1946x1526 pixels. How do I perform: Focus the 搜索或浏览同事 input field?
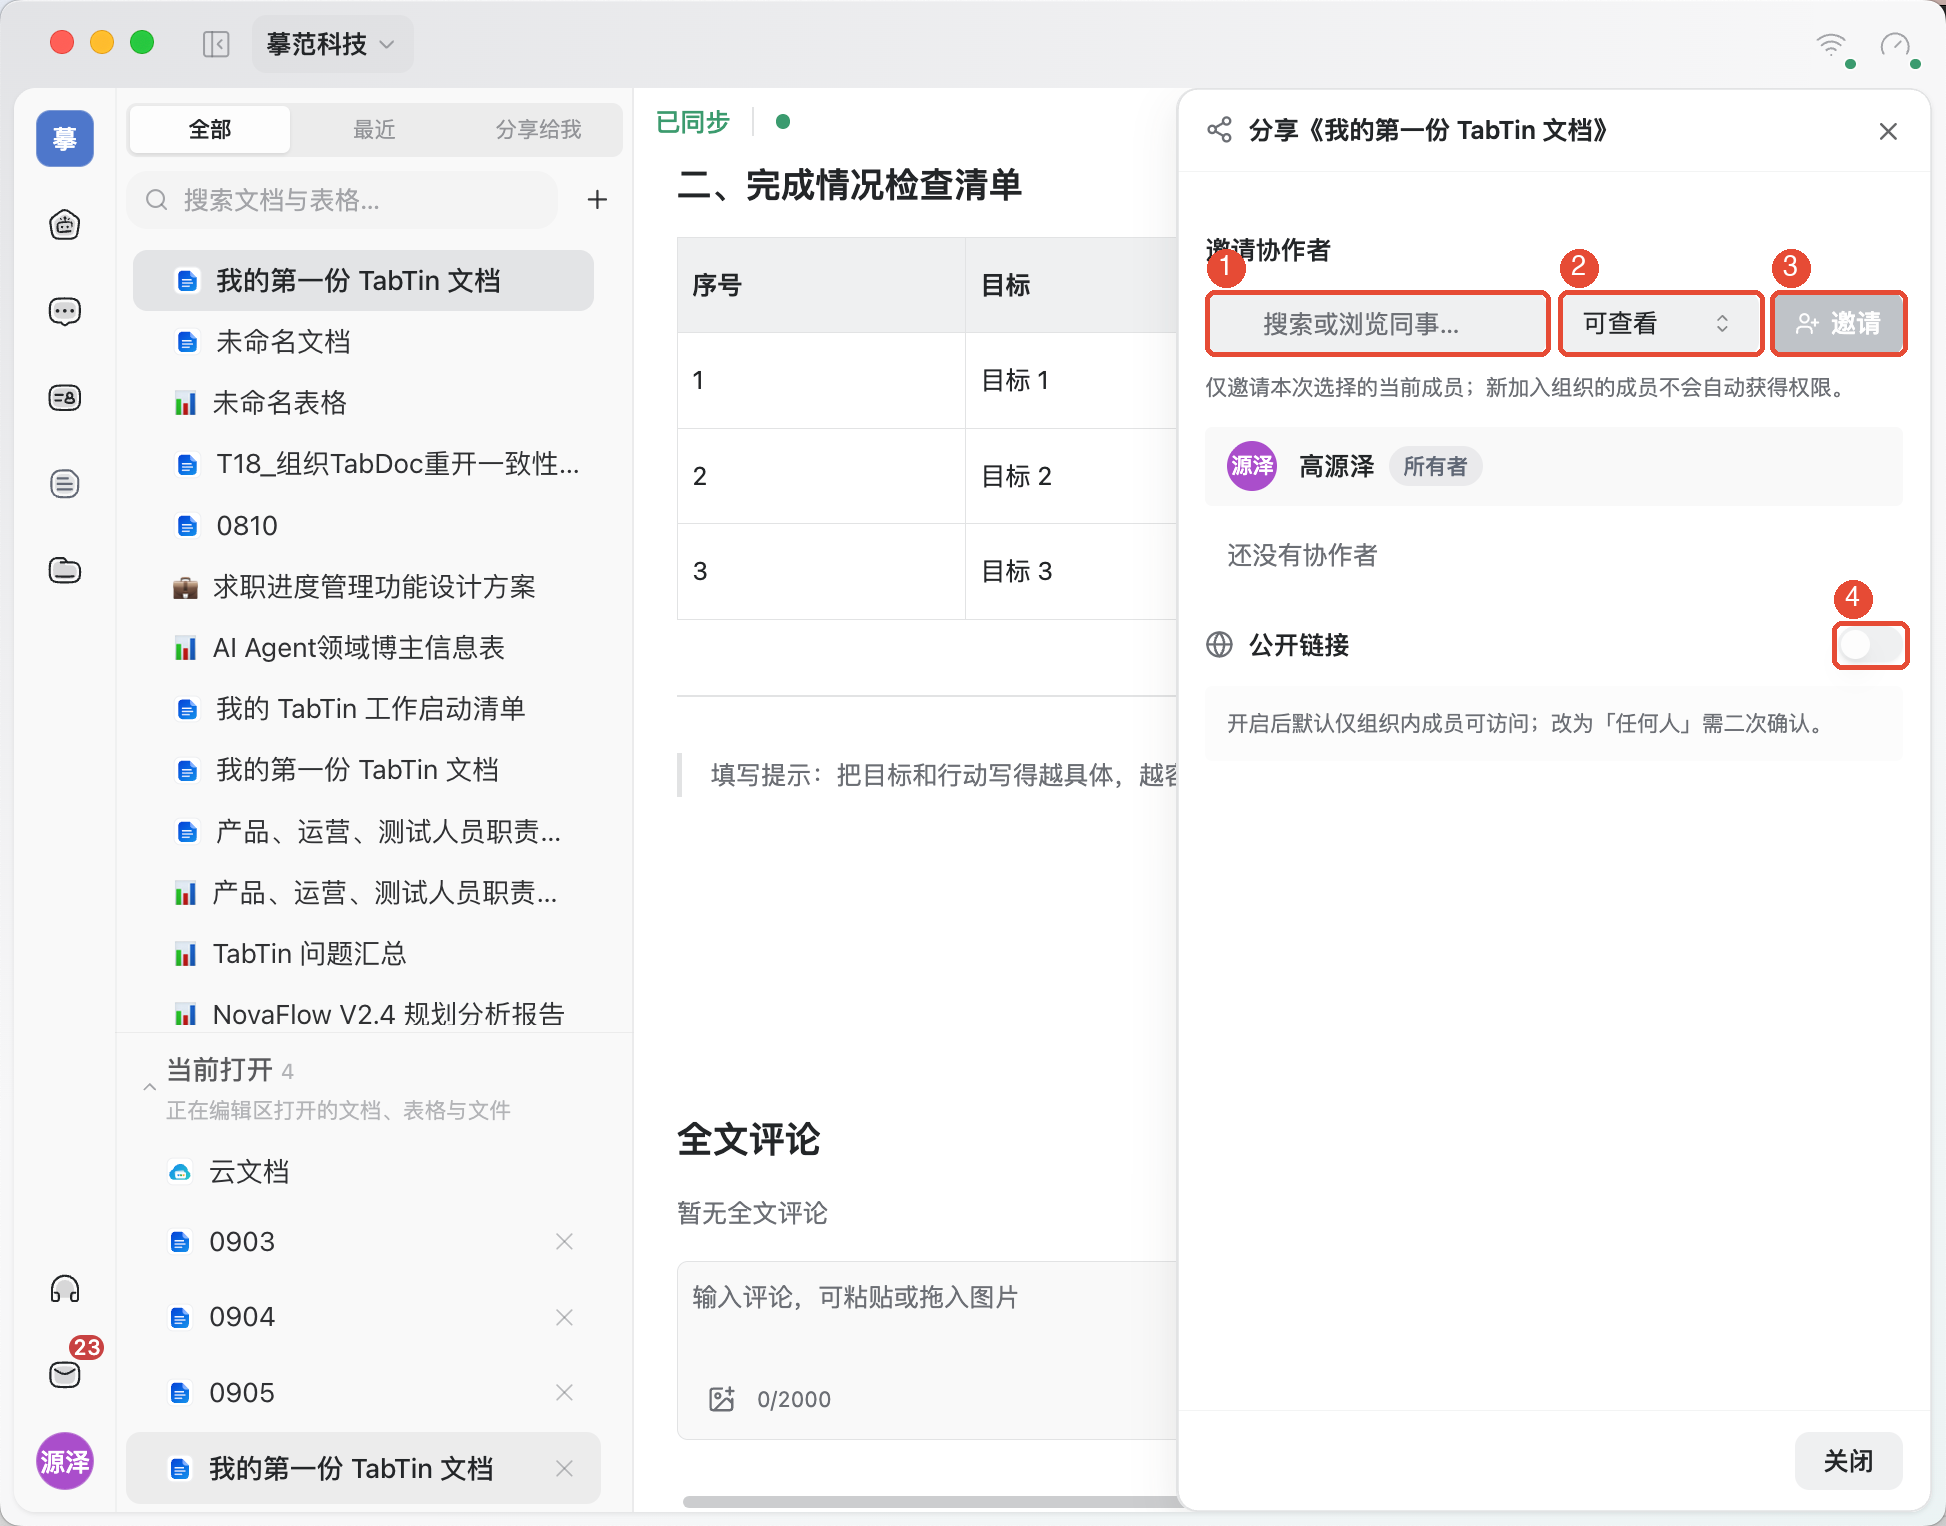point(1378,324)
